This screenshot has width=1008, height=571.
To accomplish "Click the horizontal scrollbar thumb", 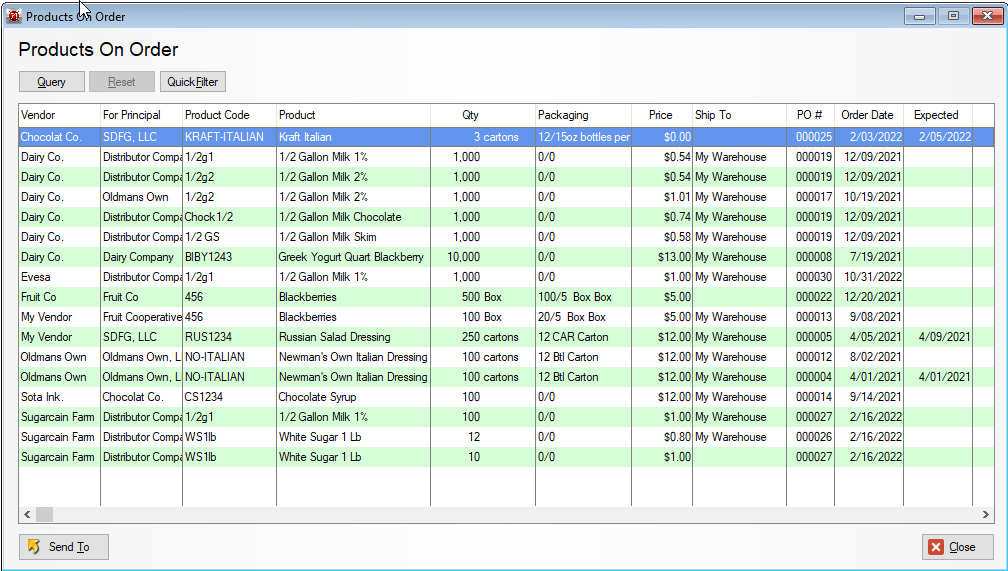I will coord(44,514).
